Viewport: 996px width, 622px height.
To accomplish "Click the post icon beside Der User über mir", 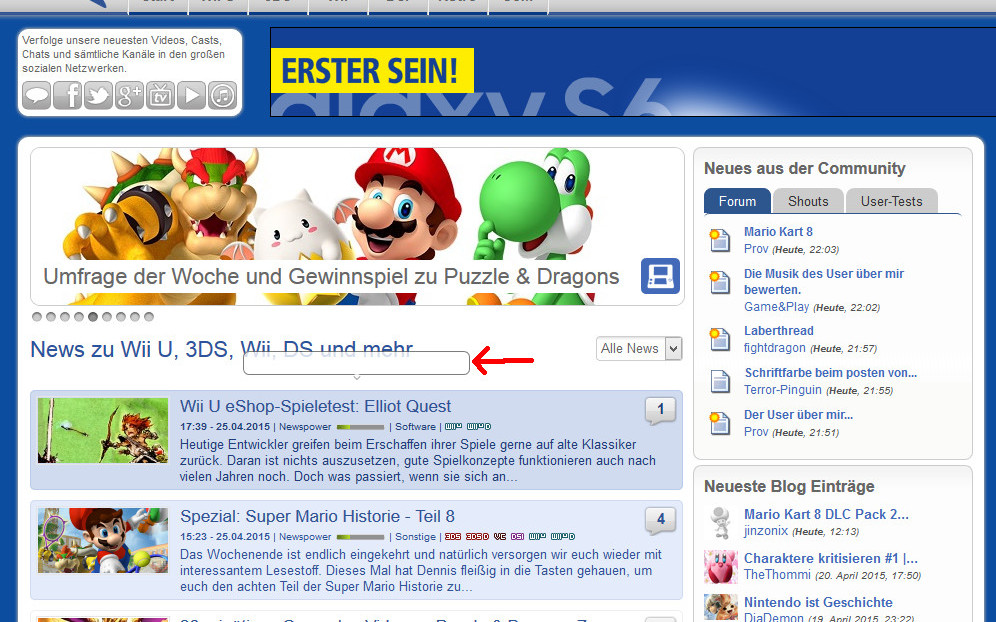I will point(720,423).
